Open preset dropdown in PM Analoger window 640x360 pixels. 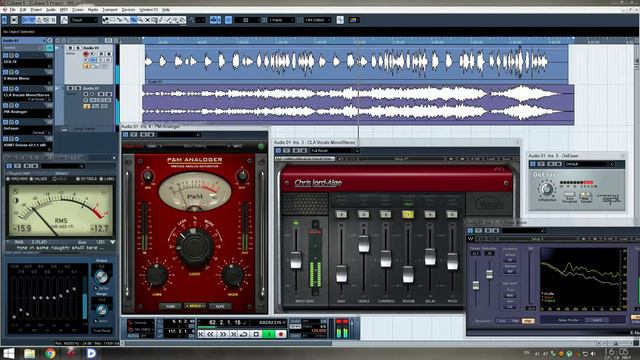pos(179,134)
